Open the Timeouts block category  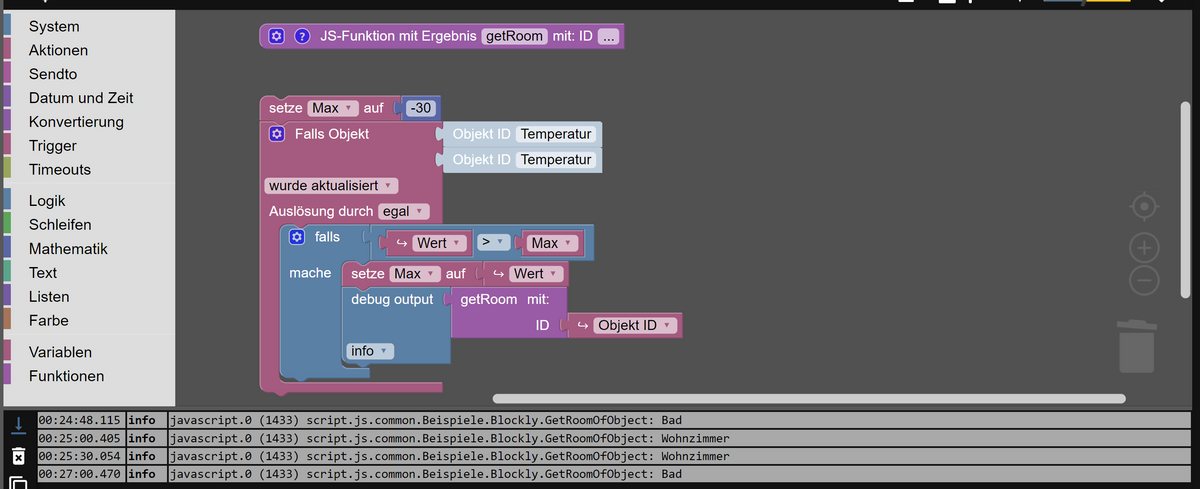tap(60, 170)
